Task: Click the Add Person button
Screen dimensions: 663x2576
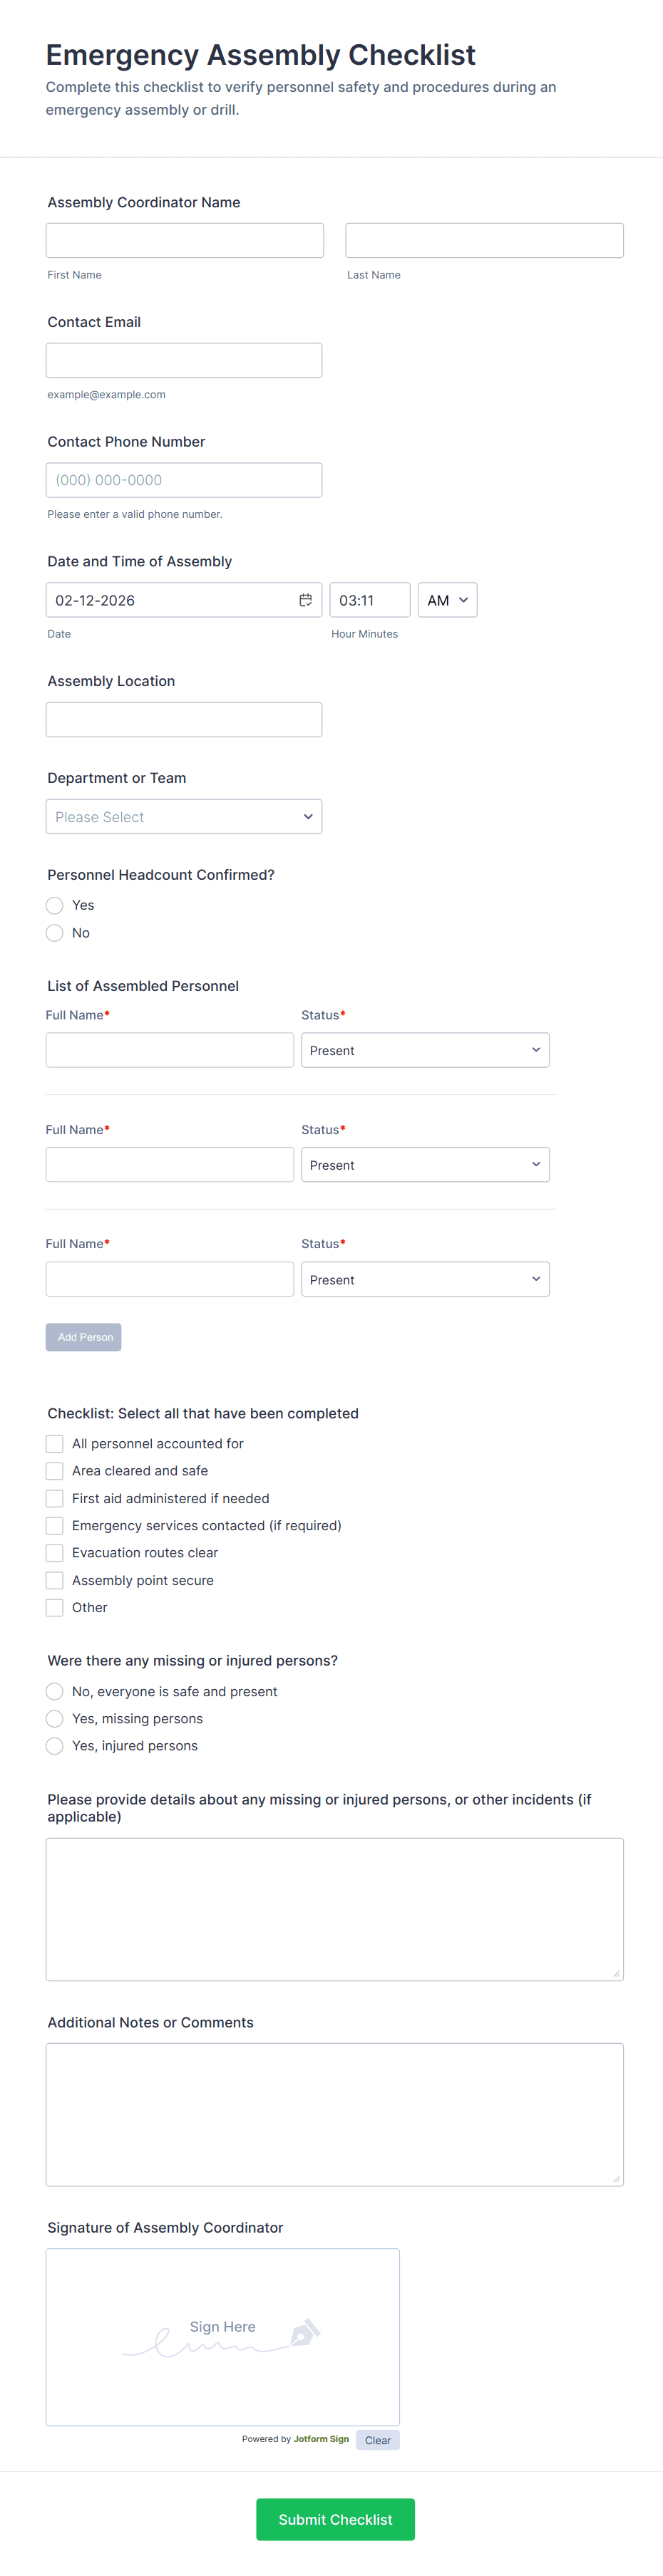Action: pyautogui.click(x=83, y=1337)
